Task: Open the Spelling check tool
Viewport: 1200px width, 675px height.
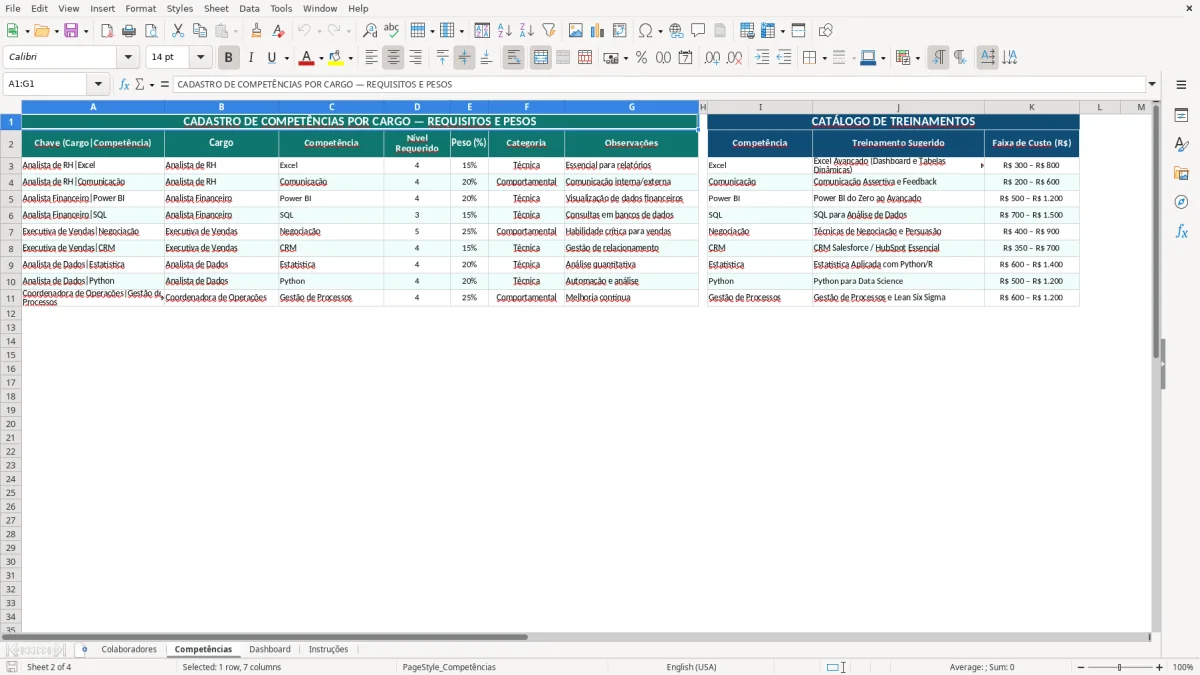Action: click(391, 30)
